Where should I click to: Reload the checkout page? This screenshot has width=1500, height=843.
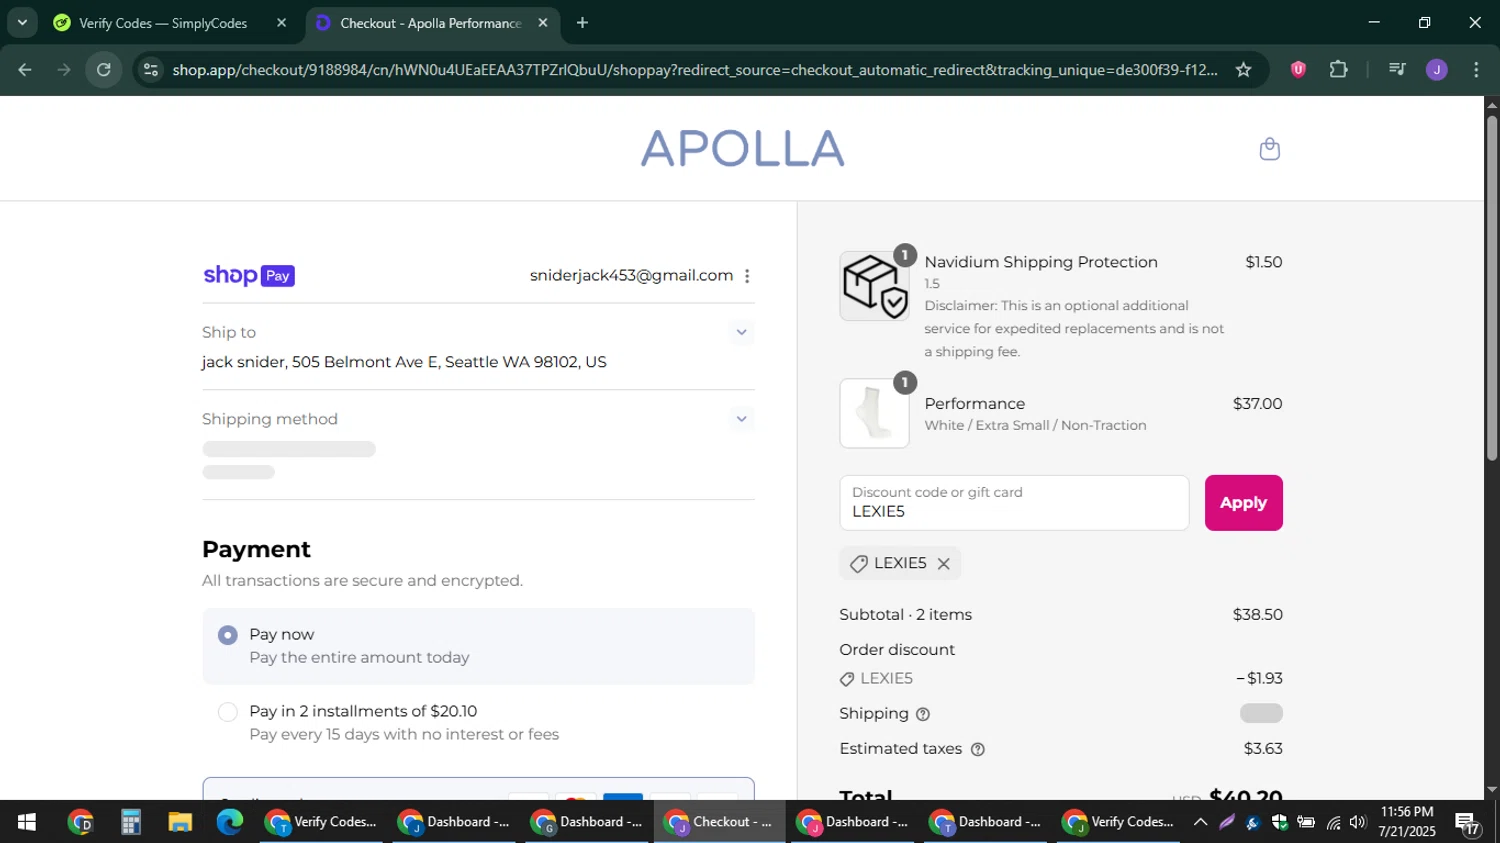click(x=104, y=70)
